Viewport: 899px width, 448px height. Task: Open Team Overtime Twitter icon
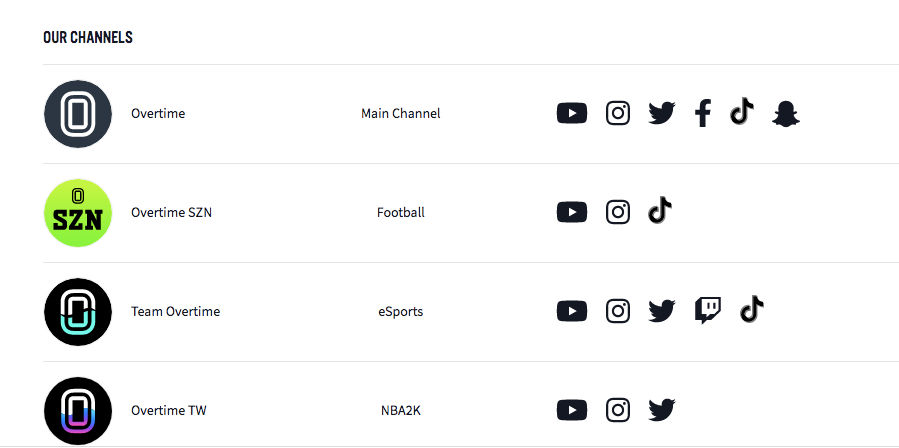(661, 311)
